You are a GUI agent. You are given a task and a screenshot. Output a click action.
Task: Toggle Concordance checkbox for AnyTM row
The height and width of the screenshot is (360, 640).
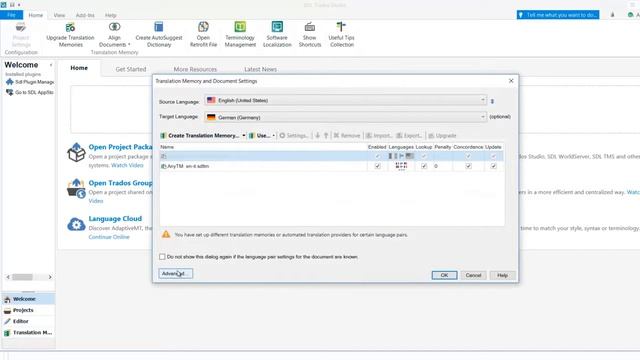pyautogui.click(x=469, y=166)
